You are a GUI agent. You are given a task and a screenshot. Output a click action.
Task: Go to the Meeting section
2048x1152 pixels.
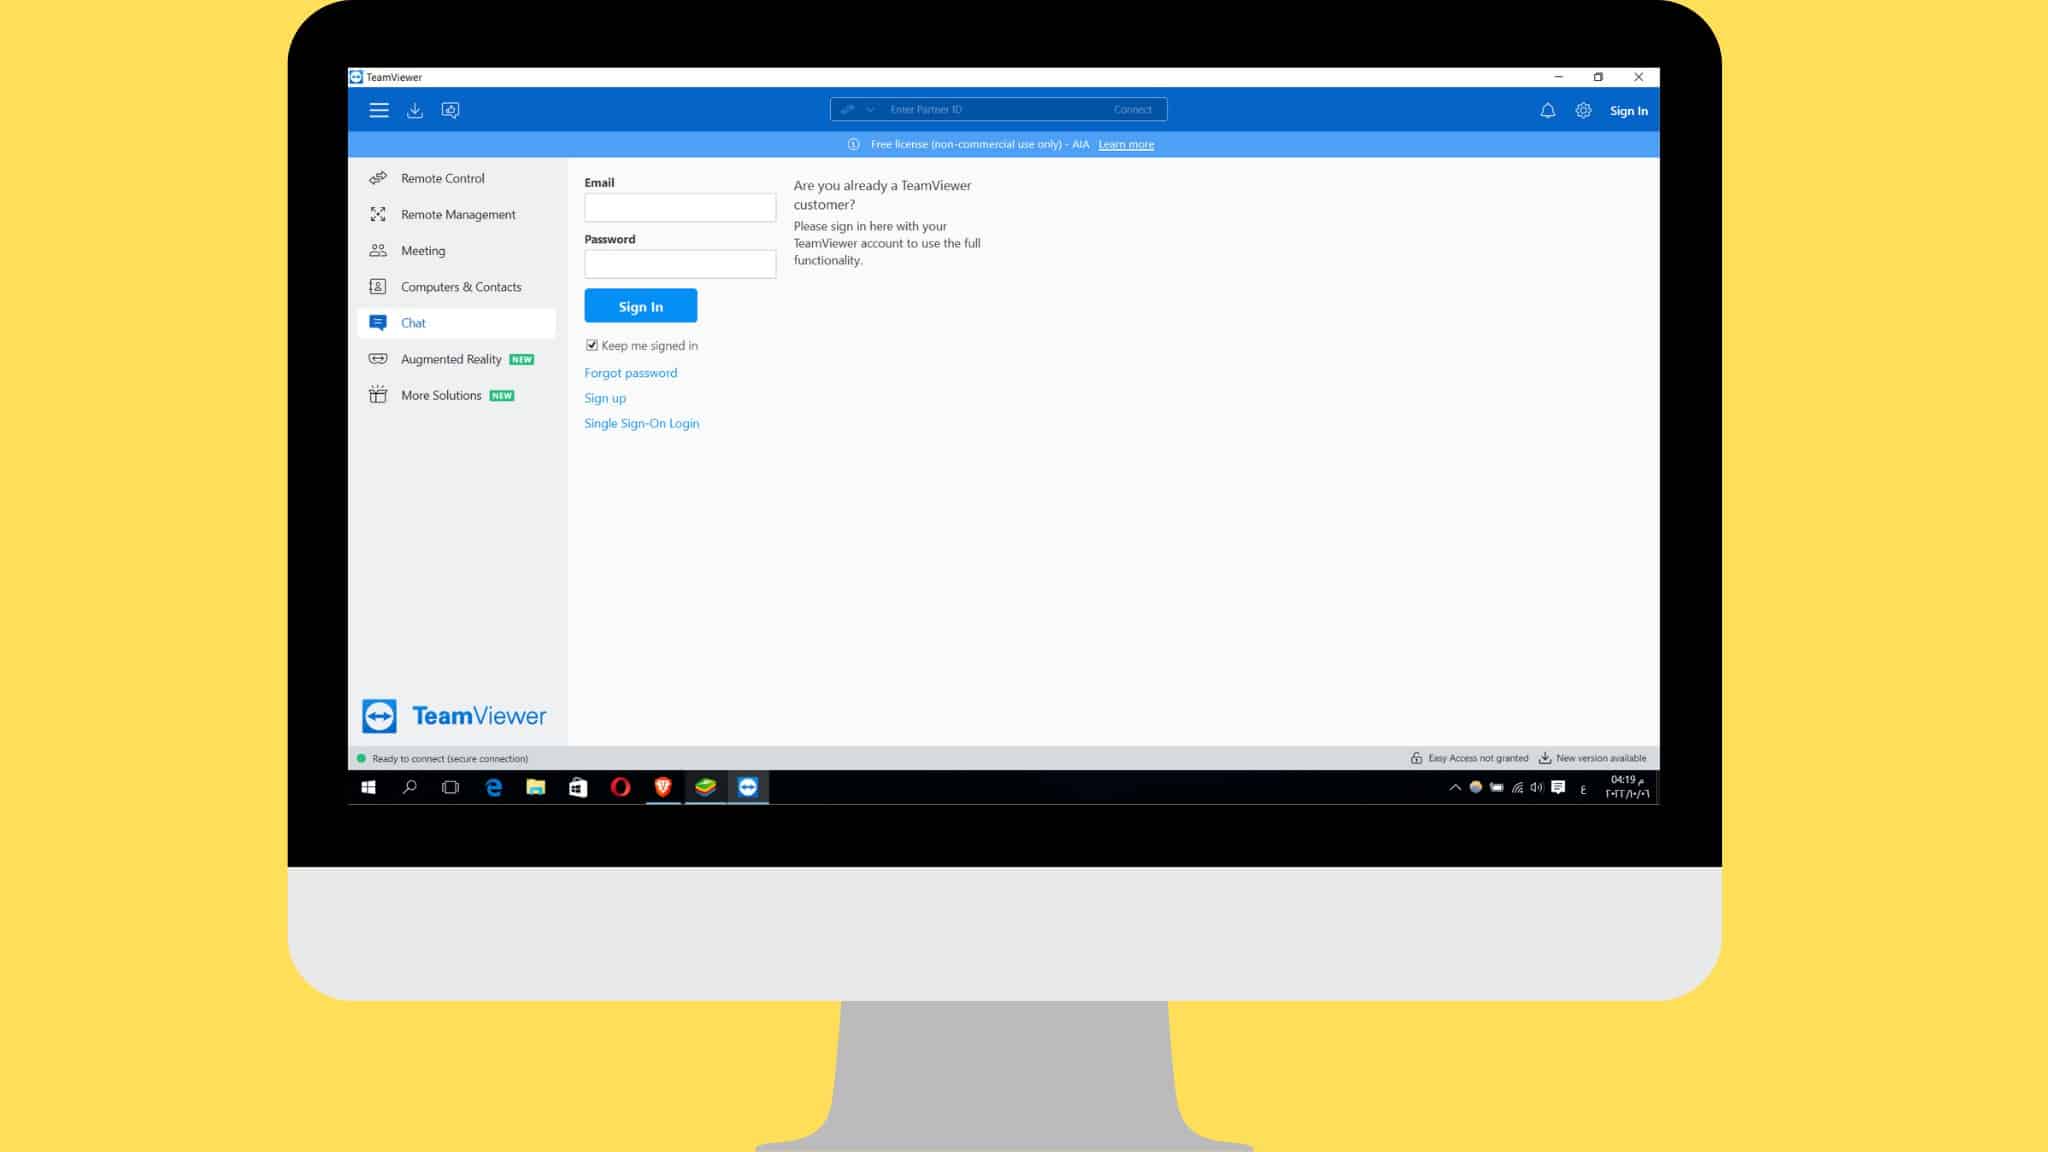pyautogui.click(x=456, y=250)
